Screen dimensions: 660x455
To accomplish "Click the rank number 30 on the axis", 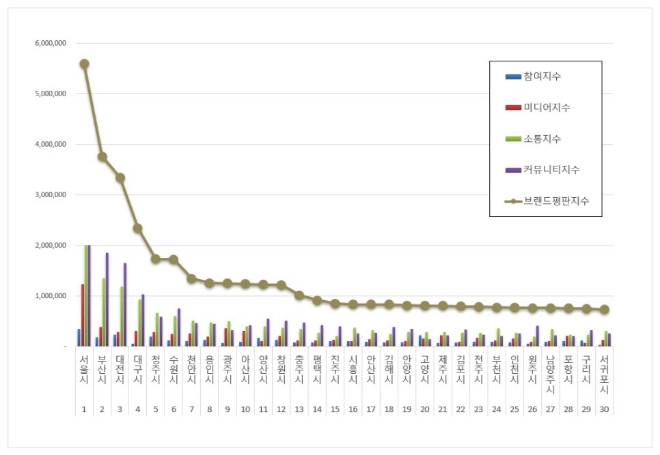I will pyautogui.click(x=605, y=408).
